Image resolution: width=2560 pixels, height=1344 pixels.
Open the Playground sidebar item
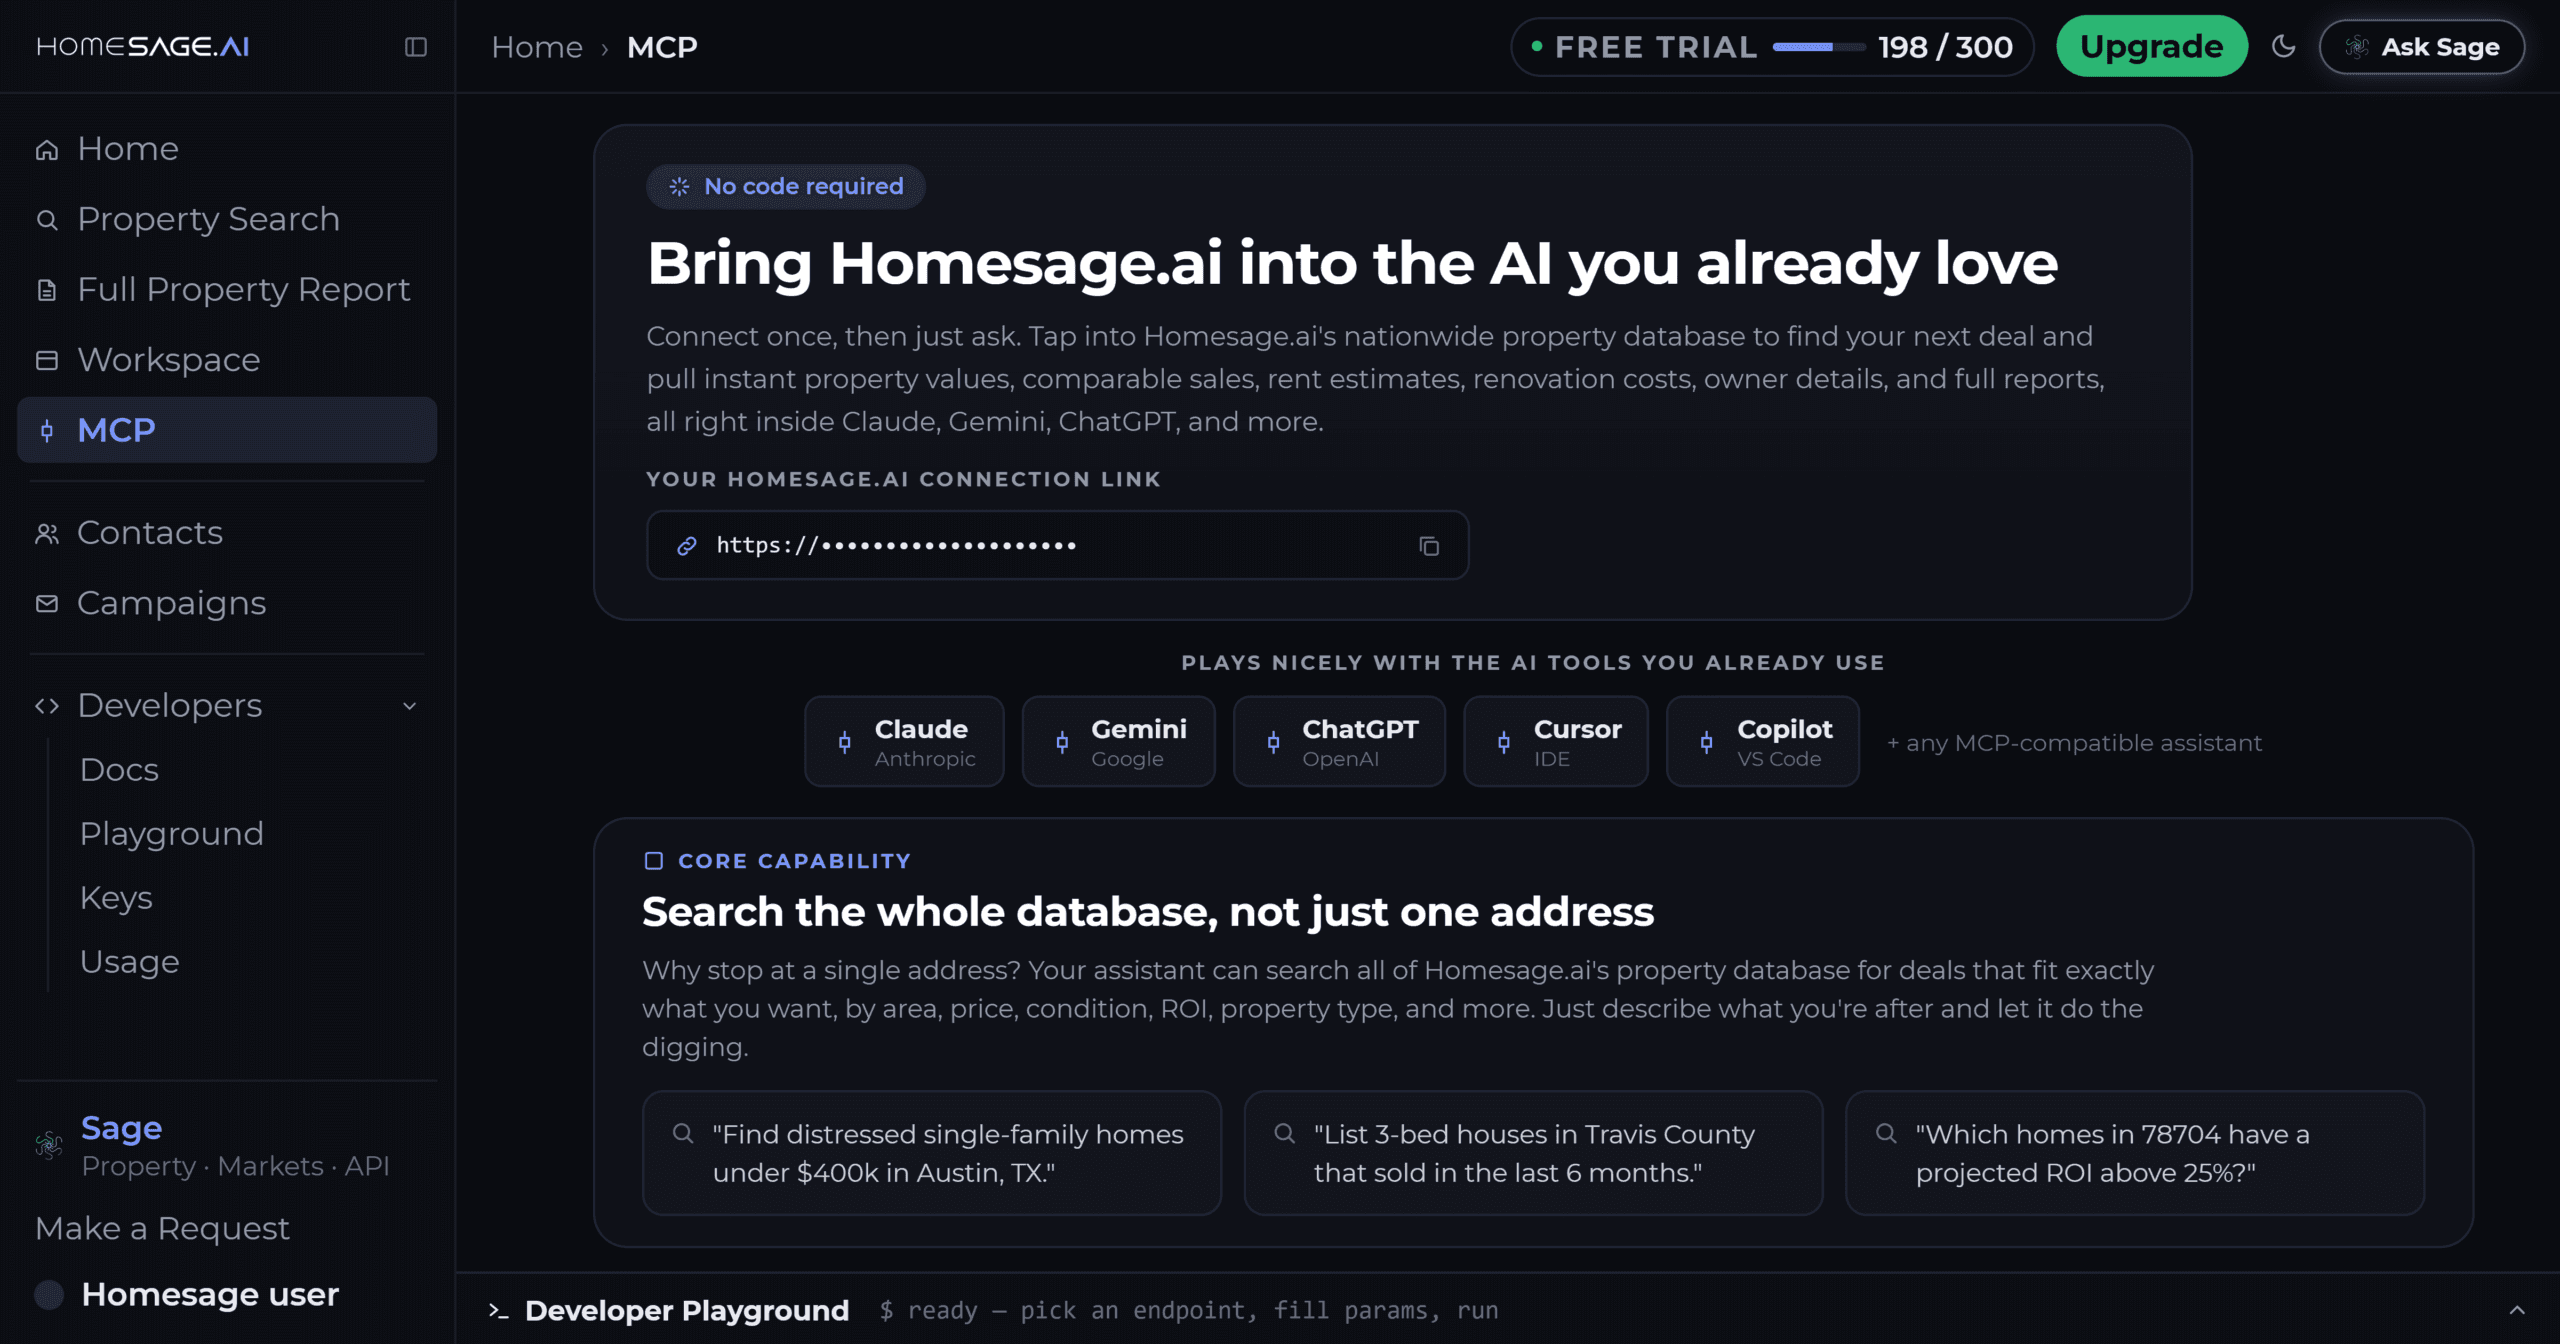coord(172,834)
